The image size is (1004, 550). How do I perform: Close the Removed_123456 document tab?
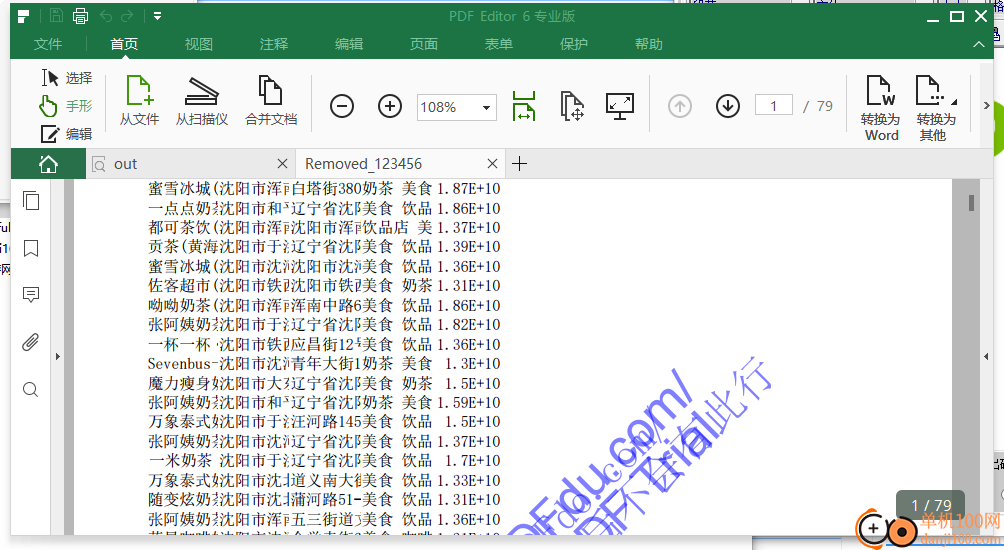point(492,164)
